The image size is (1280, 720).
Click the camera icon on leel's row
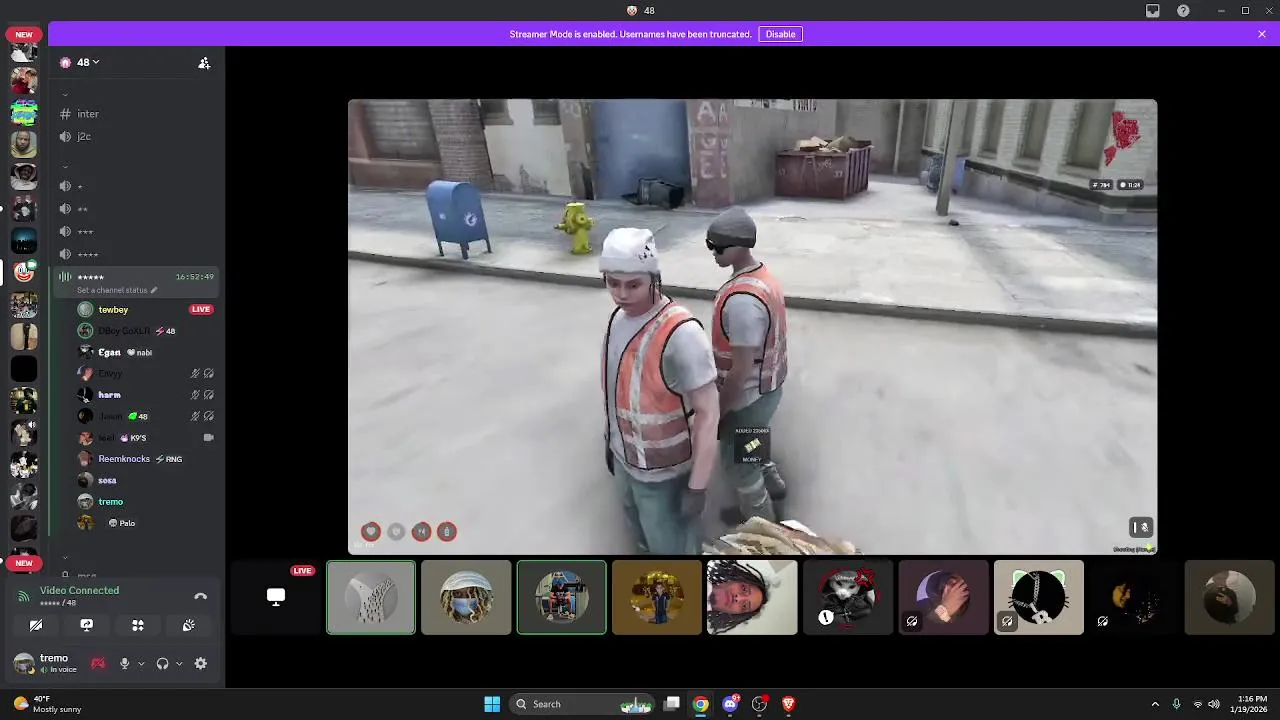208,437
